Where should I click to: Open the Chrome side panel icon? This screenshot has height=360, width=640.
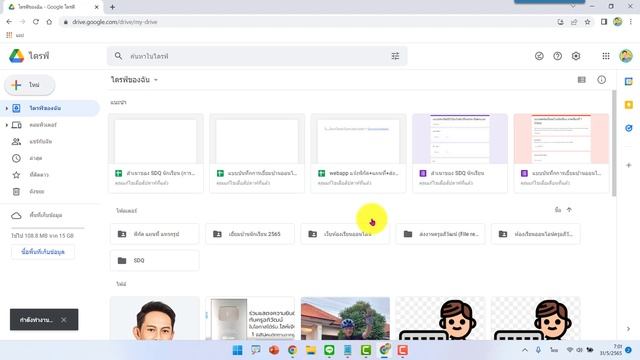point(604,22)
